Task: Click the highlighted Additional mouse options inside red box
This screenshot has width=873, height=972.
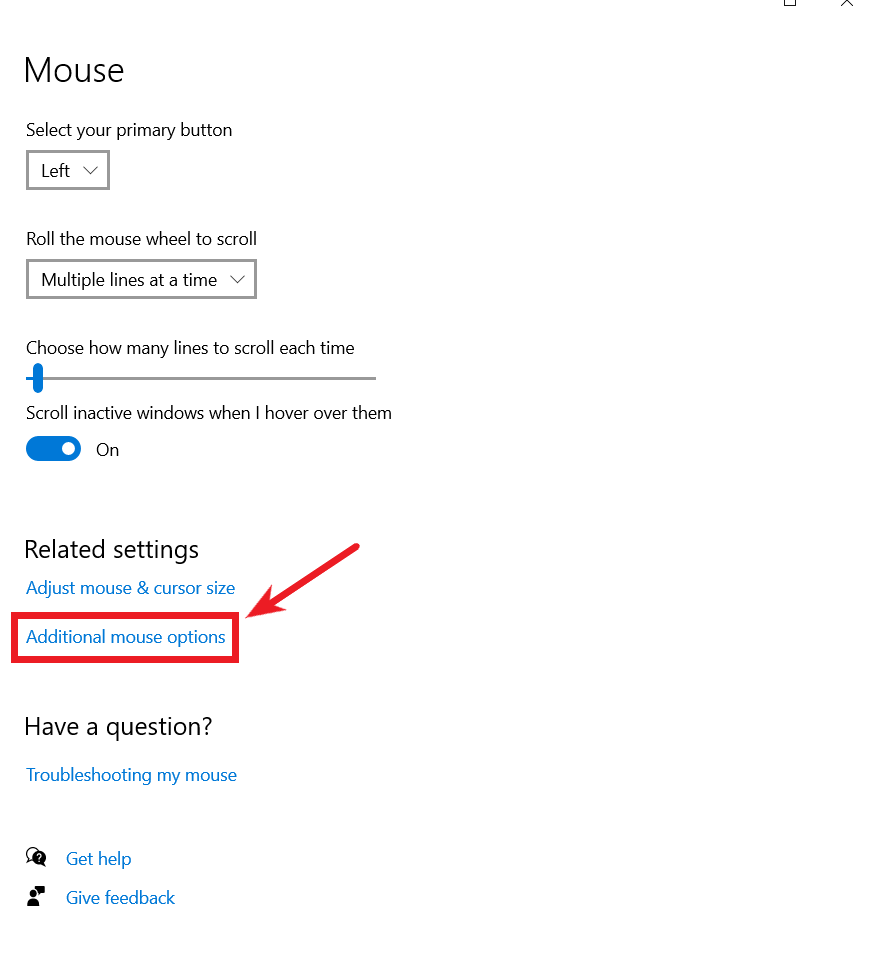Action: pyautogui.click(x=125, y=637)
